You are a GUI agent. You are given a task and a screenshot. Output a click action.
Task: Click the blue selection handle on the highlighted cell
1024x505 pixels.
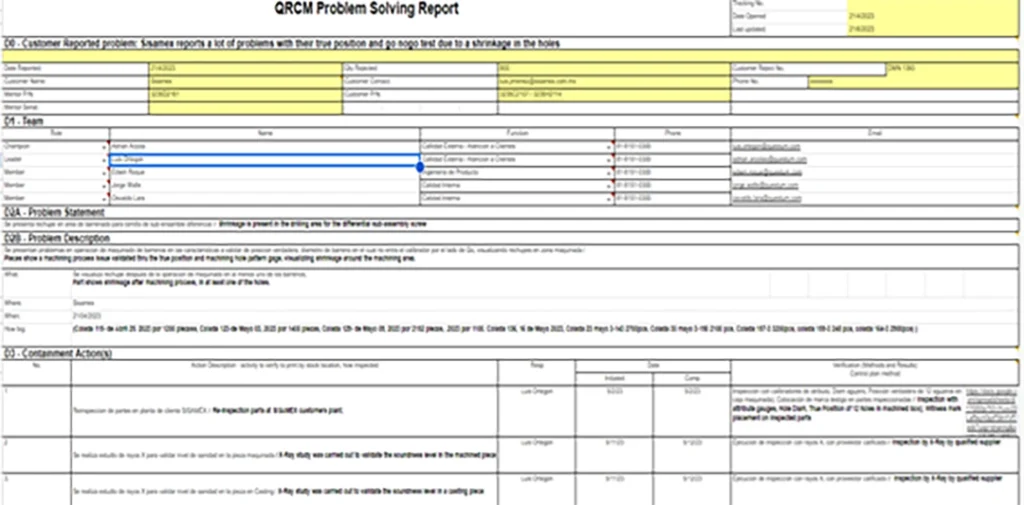[418, 166]
